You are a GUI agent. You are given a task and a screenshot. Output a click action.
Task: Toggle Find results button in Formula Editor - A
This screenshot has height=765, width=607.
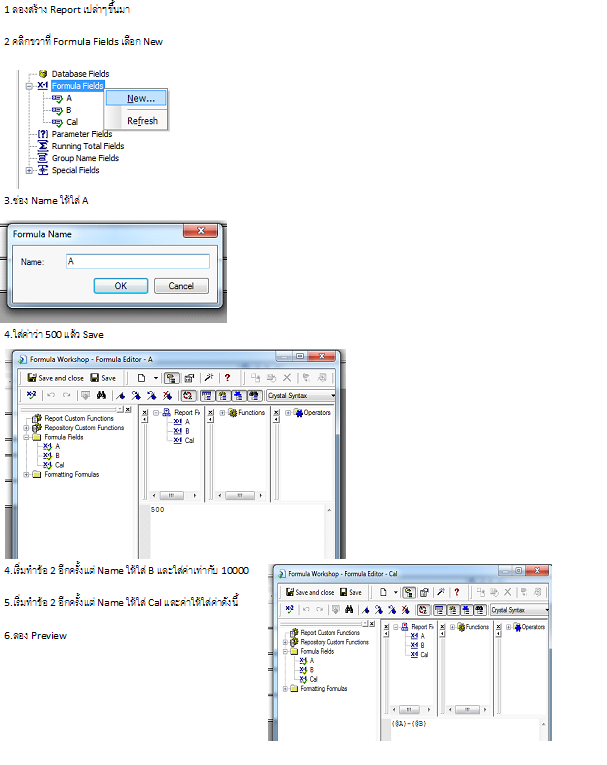tap(253, 396)
